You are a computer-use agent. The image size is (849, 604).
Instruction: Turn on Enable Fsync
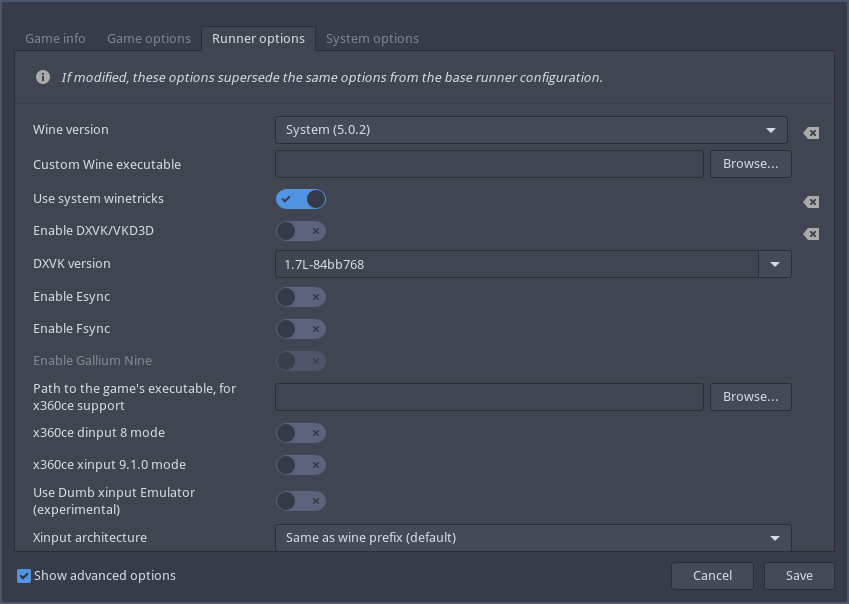click(x=301, y=329)
